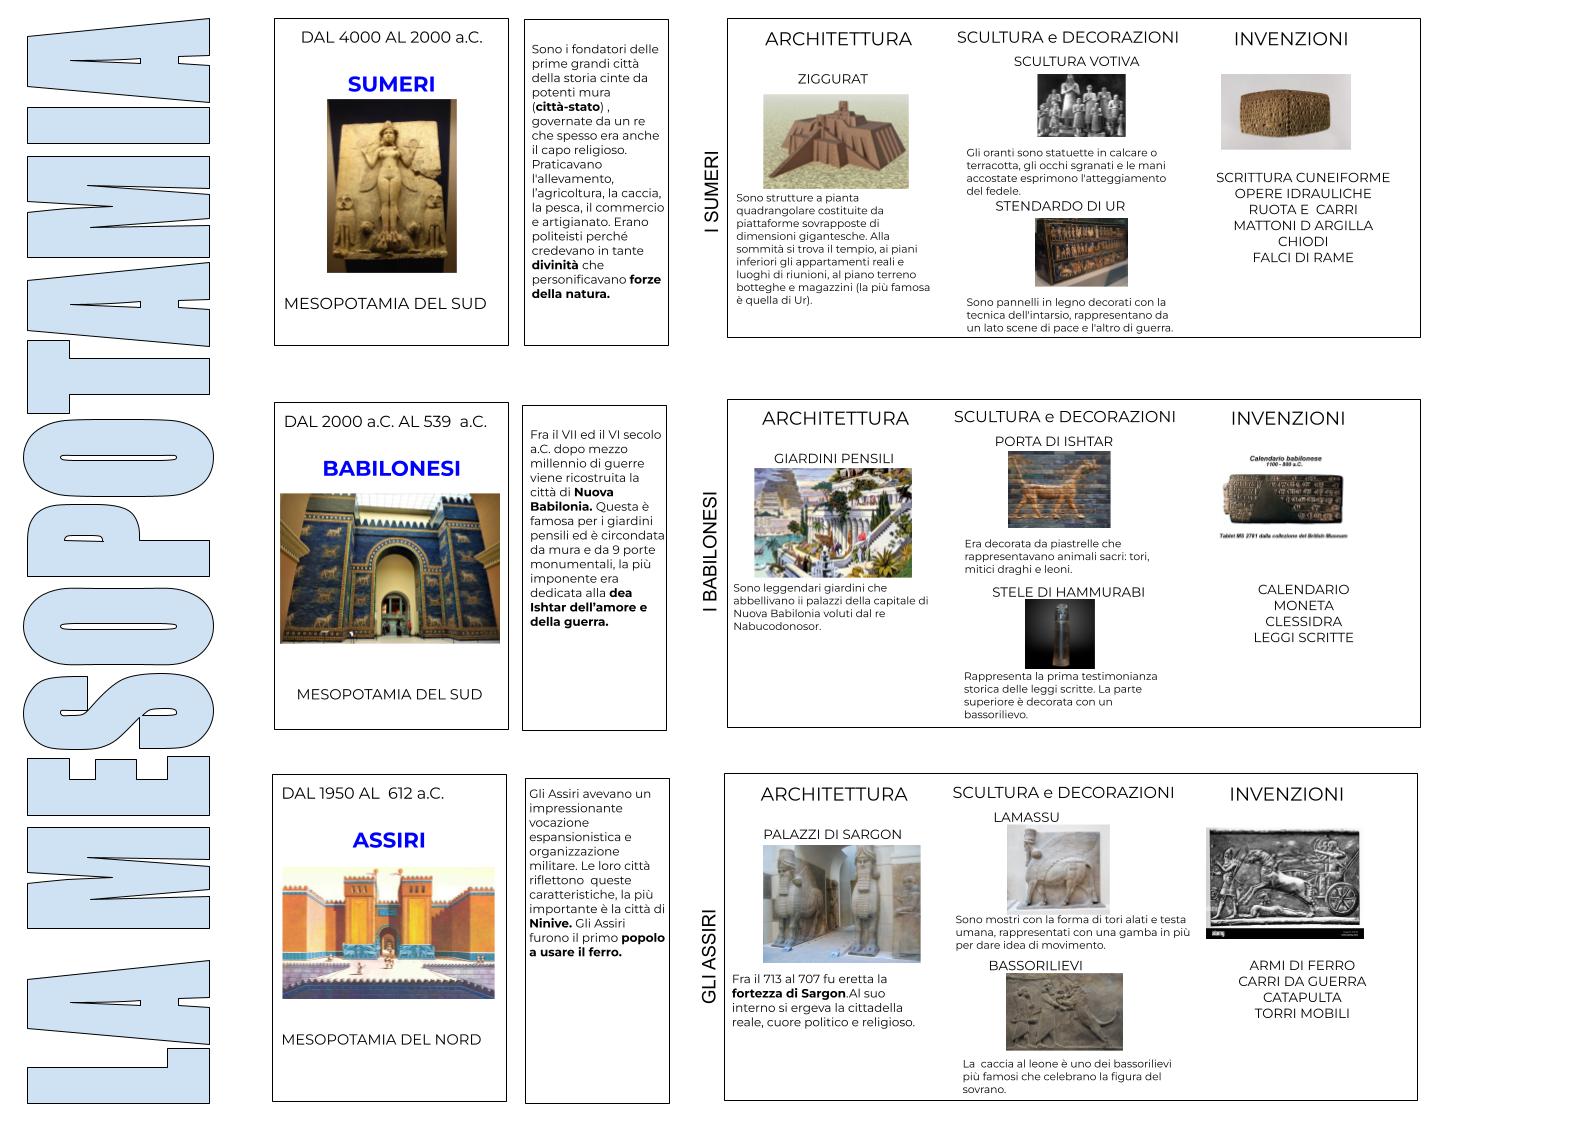The width and height of the screenshot is (1586, 1122).
Task: Click SCULTURA e DECORAZIONI heading in Sumeri panel
Action: pyautogui.click(x=1067, y=37)
